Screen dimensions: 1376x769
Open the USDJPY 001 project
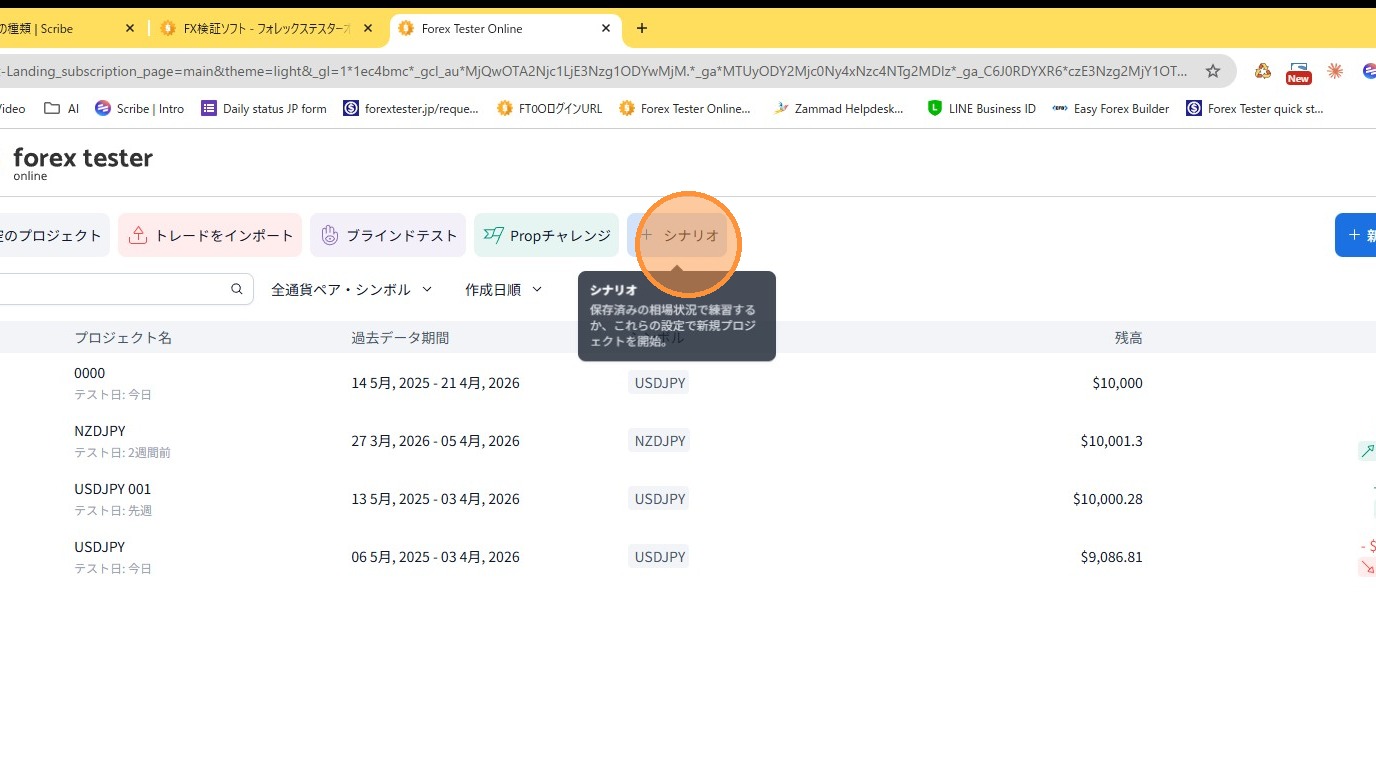click(x=113, y=489)
